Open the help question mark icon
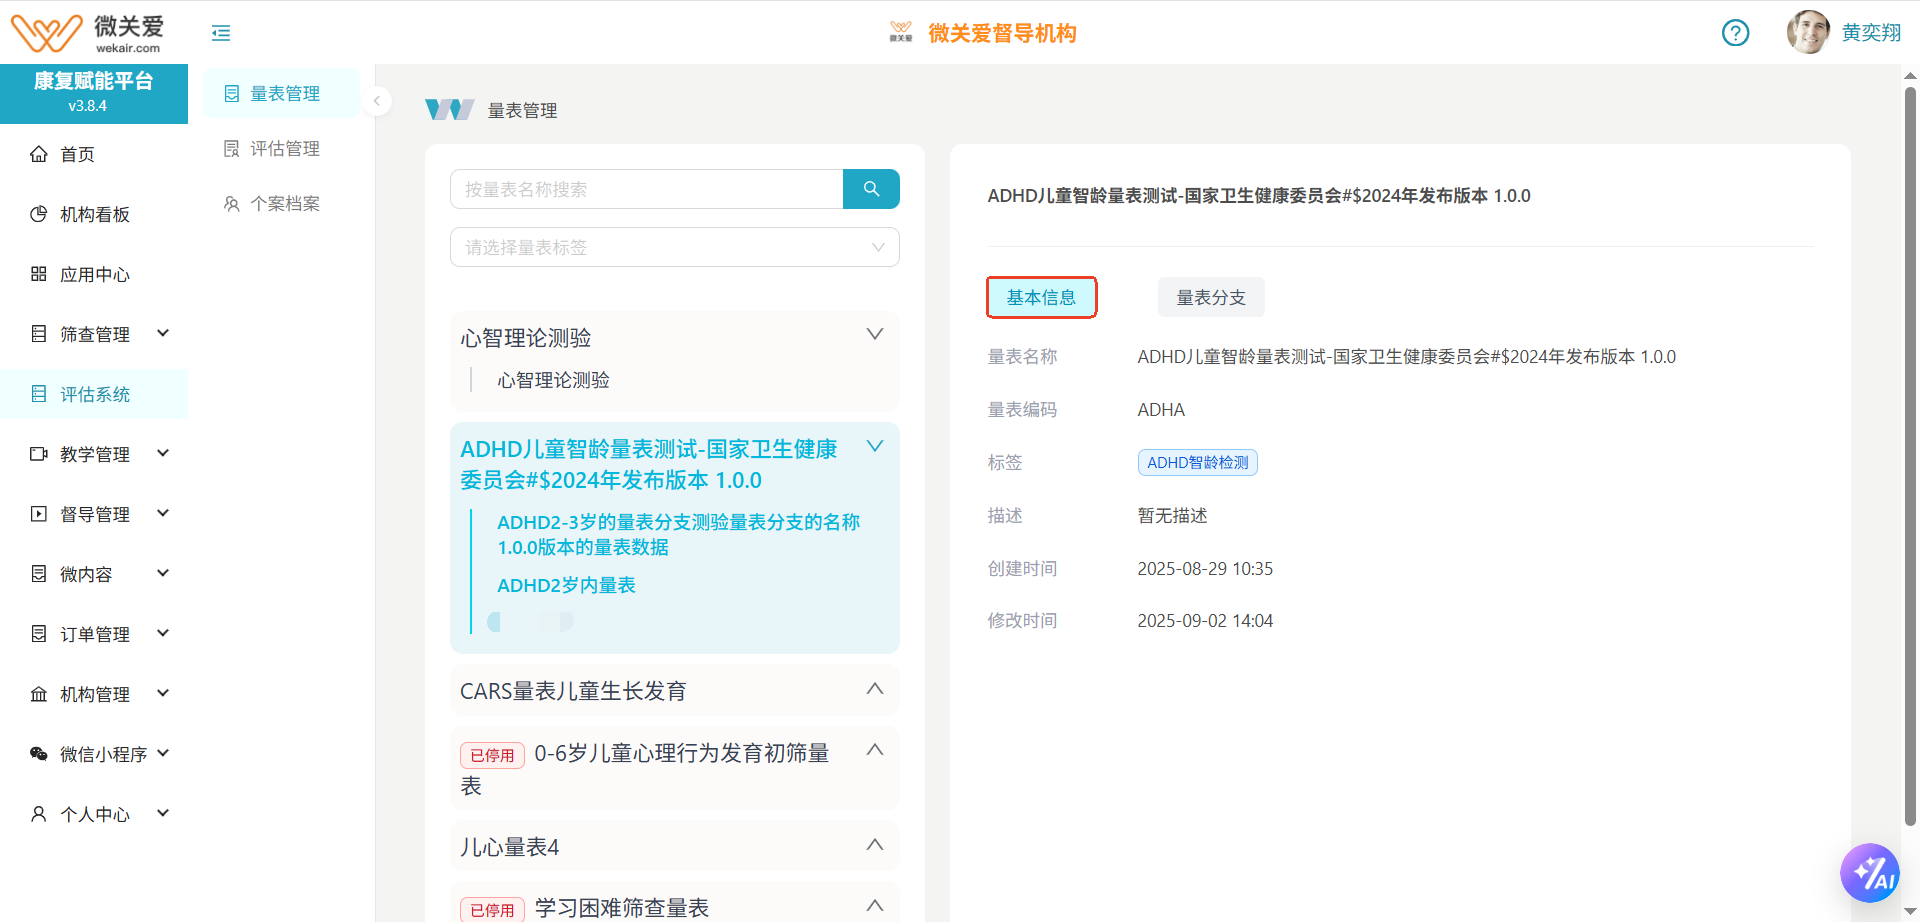Image resolution: width=1920 pixels, height=922 pixels. click(1735, 33)
